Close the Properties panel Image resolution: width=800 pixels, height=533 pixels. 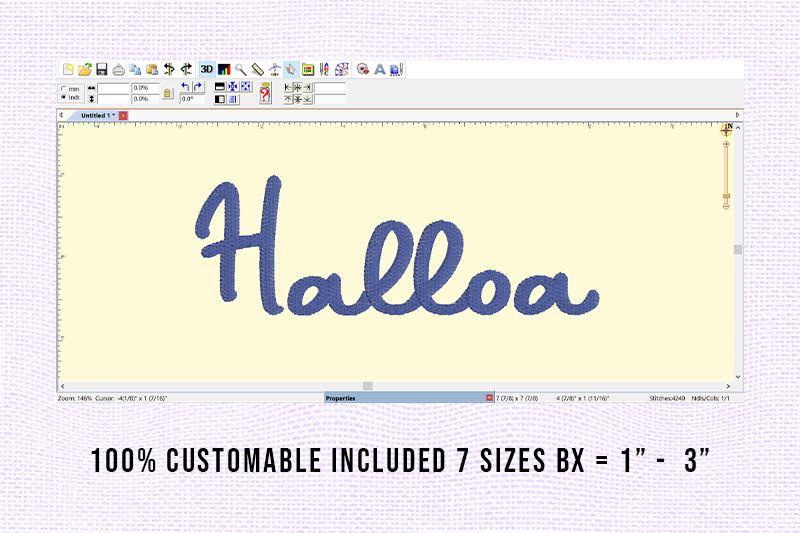point(489,397)
